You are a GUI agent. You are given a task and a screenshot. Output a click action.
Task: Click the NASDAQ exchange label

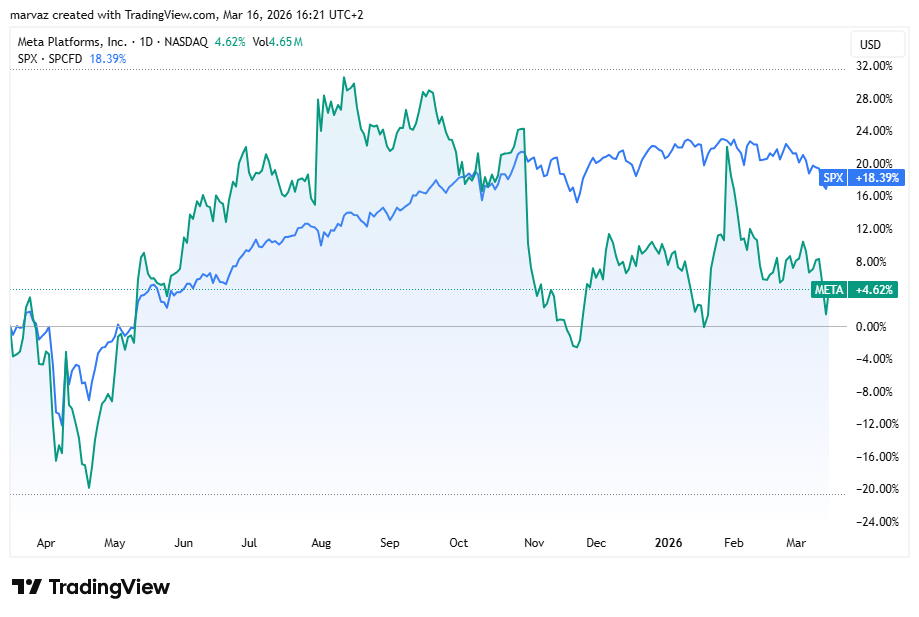[186, 42]
